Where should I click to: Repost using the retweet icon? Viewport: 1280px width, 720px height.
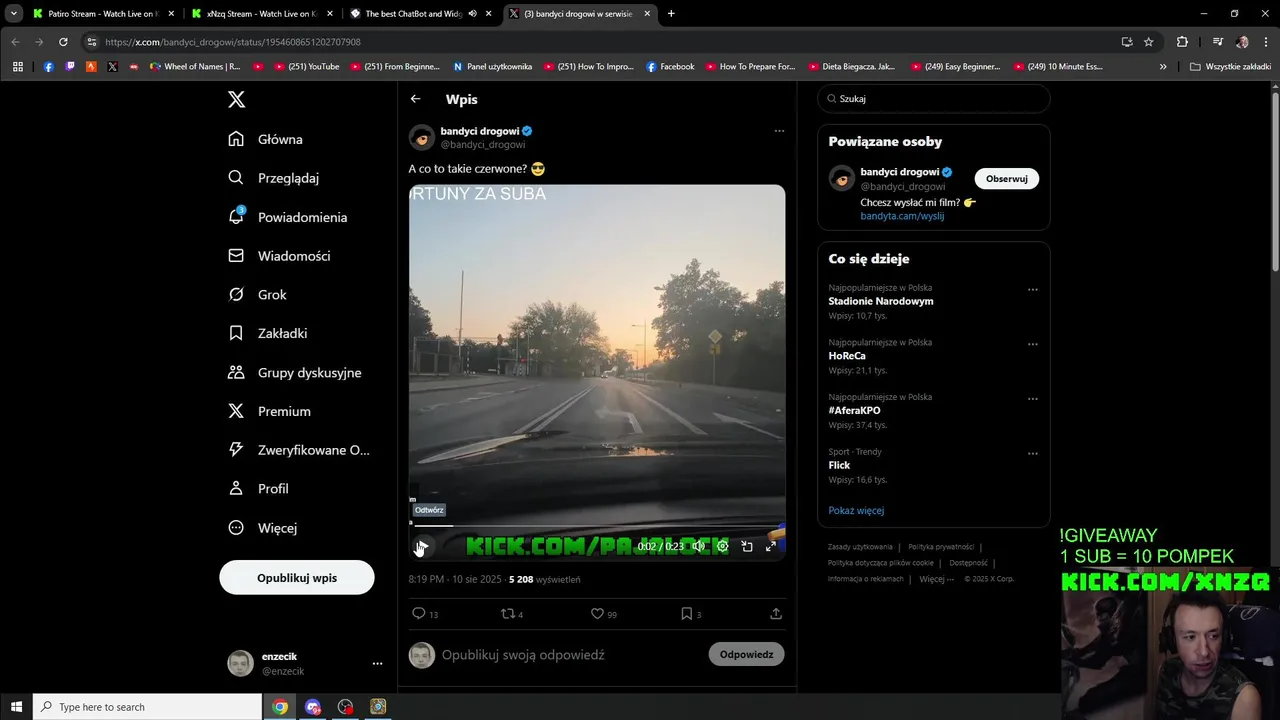[507, 614]
